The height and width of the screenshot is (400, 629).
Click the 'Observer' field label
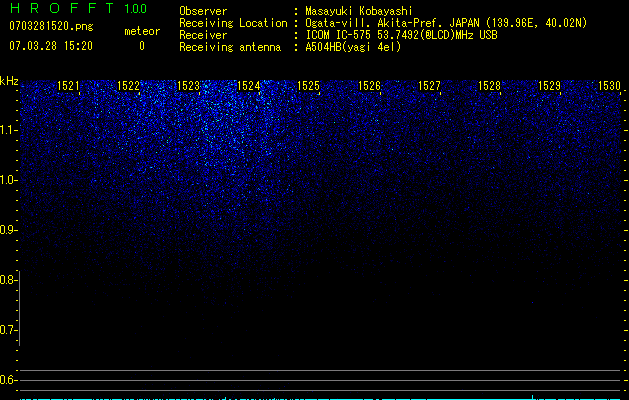[x=203, y=11]
